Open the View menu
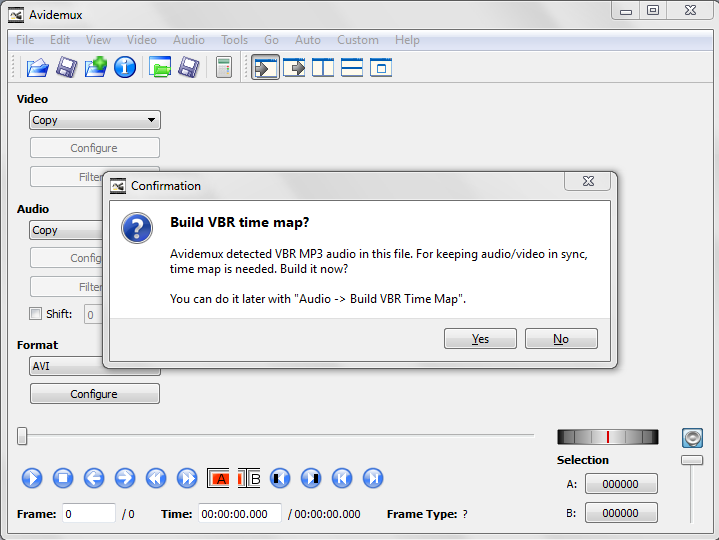The width and height of the screenshot is (719, 540). pos(99,40)
